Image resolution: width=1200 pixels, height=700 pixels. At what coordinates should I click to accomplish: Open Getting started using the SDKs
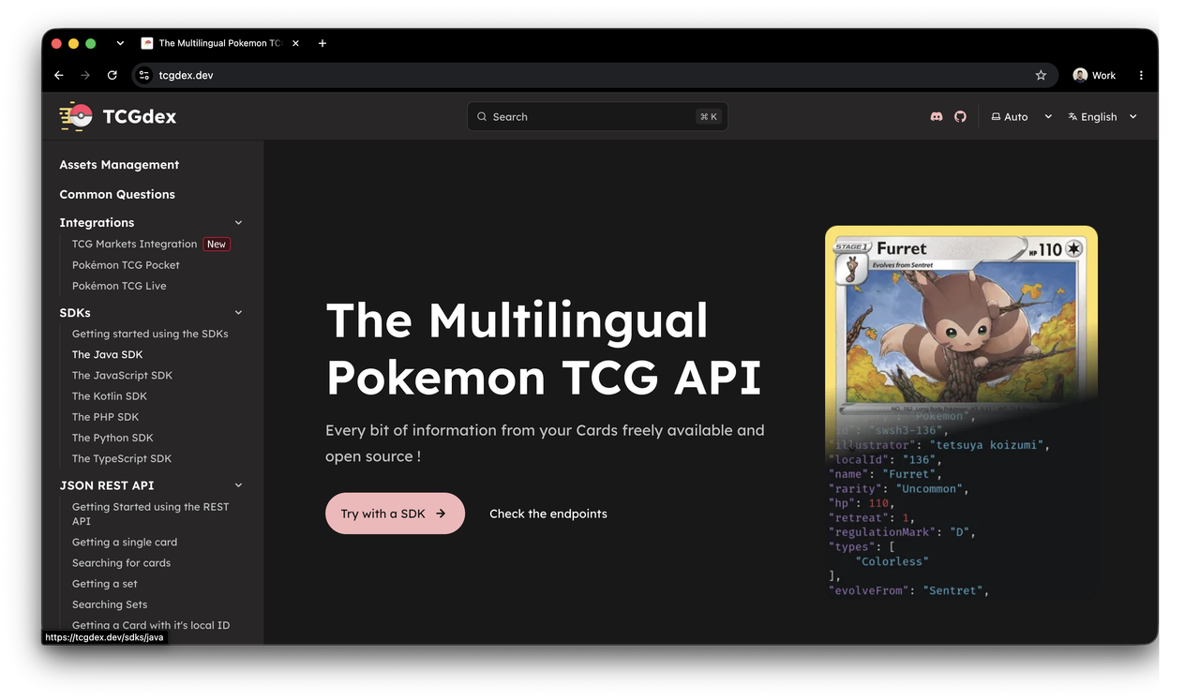(x=150, y=334)
